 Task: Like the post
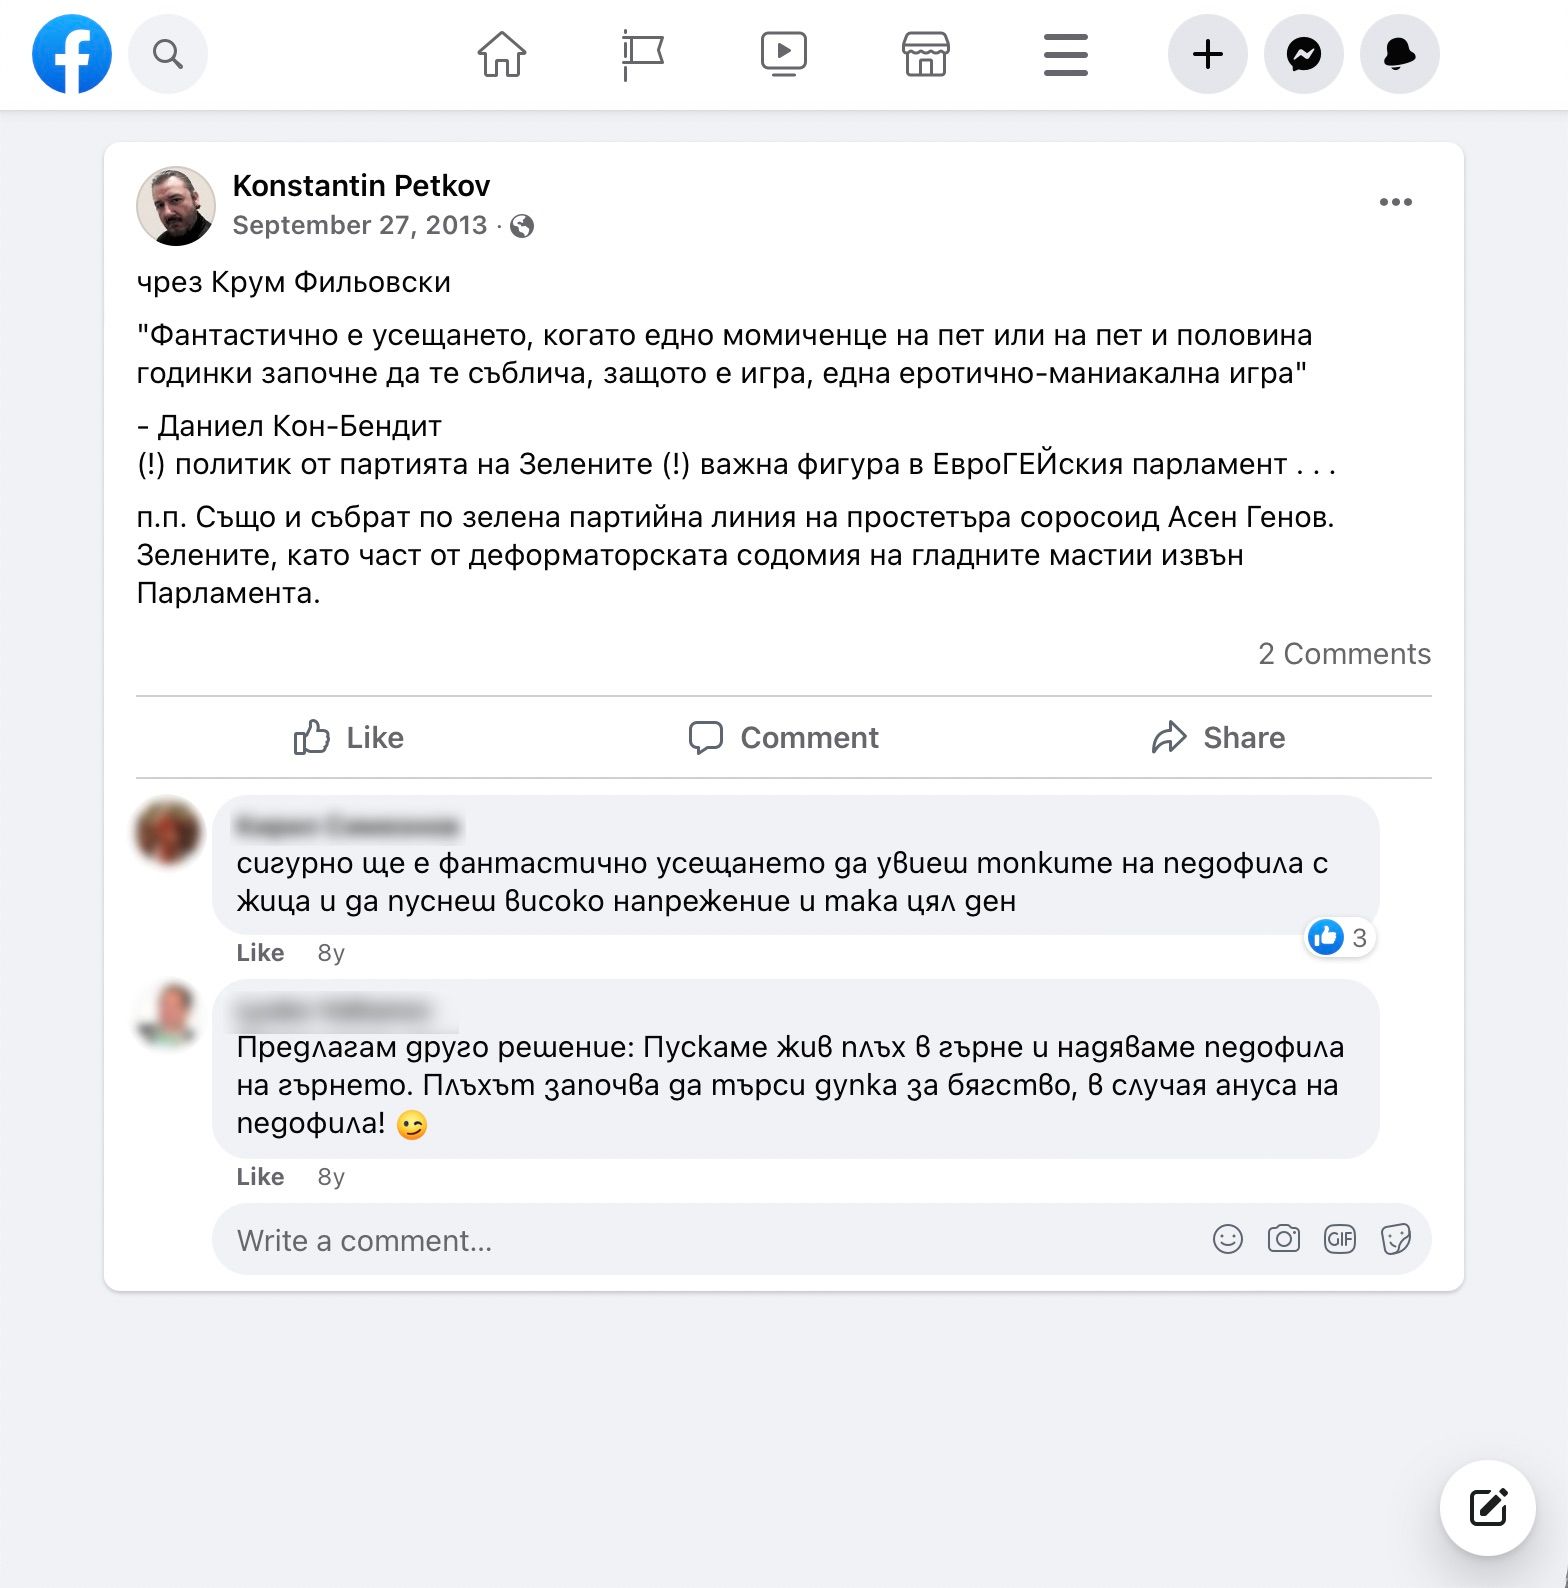pos(348,738)
